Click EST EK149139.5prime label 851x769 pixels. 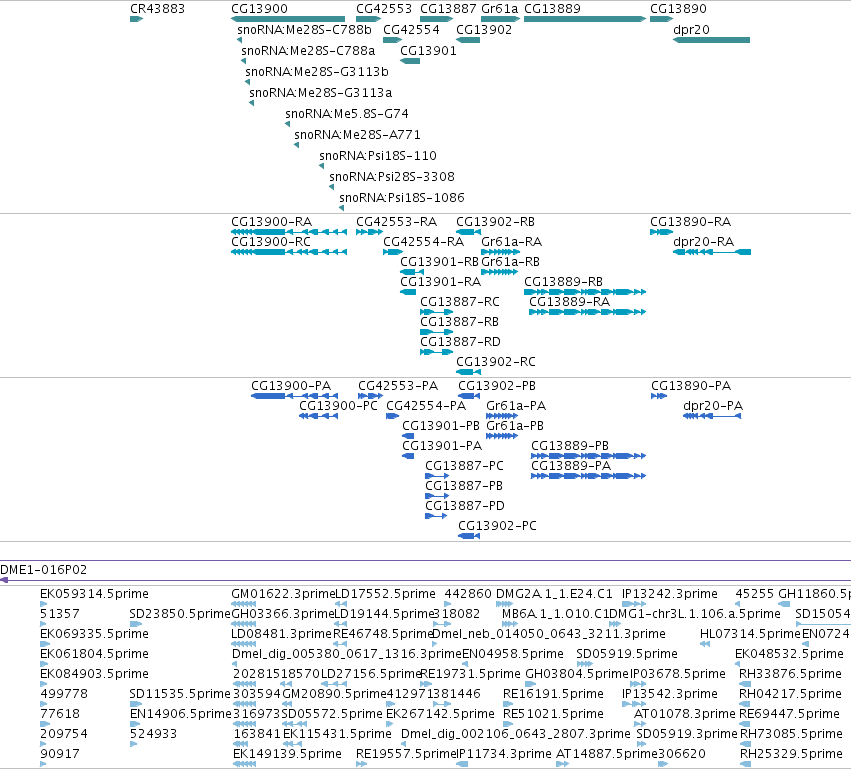(287, 754)
